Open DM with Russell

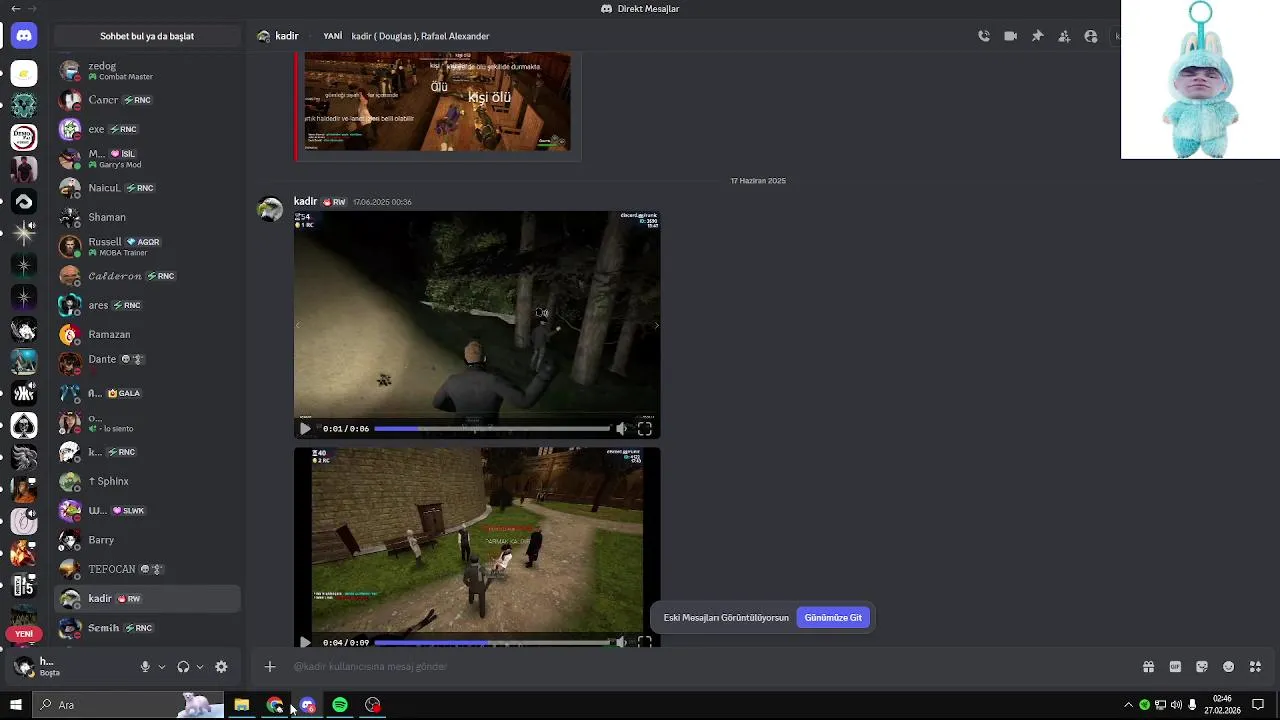point(147,246)
